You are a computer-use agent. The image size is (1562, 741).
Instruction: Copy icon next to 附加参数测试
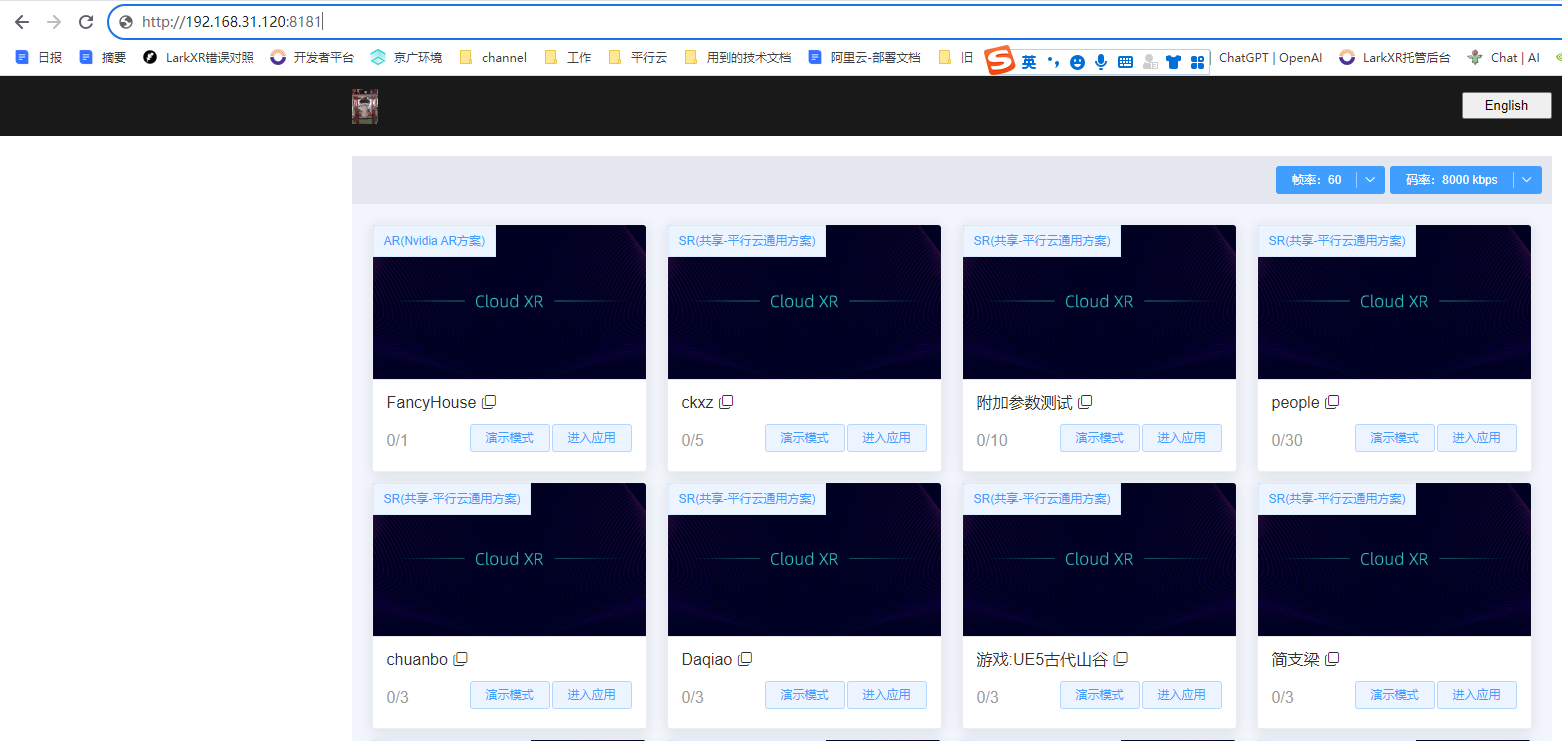(x=1085, y=402)
